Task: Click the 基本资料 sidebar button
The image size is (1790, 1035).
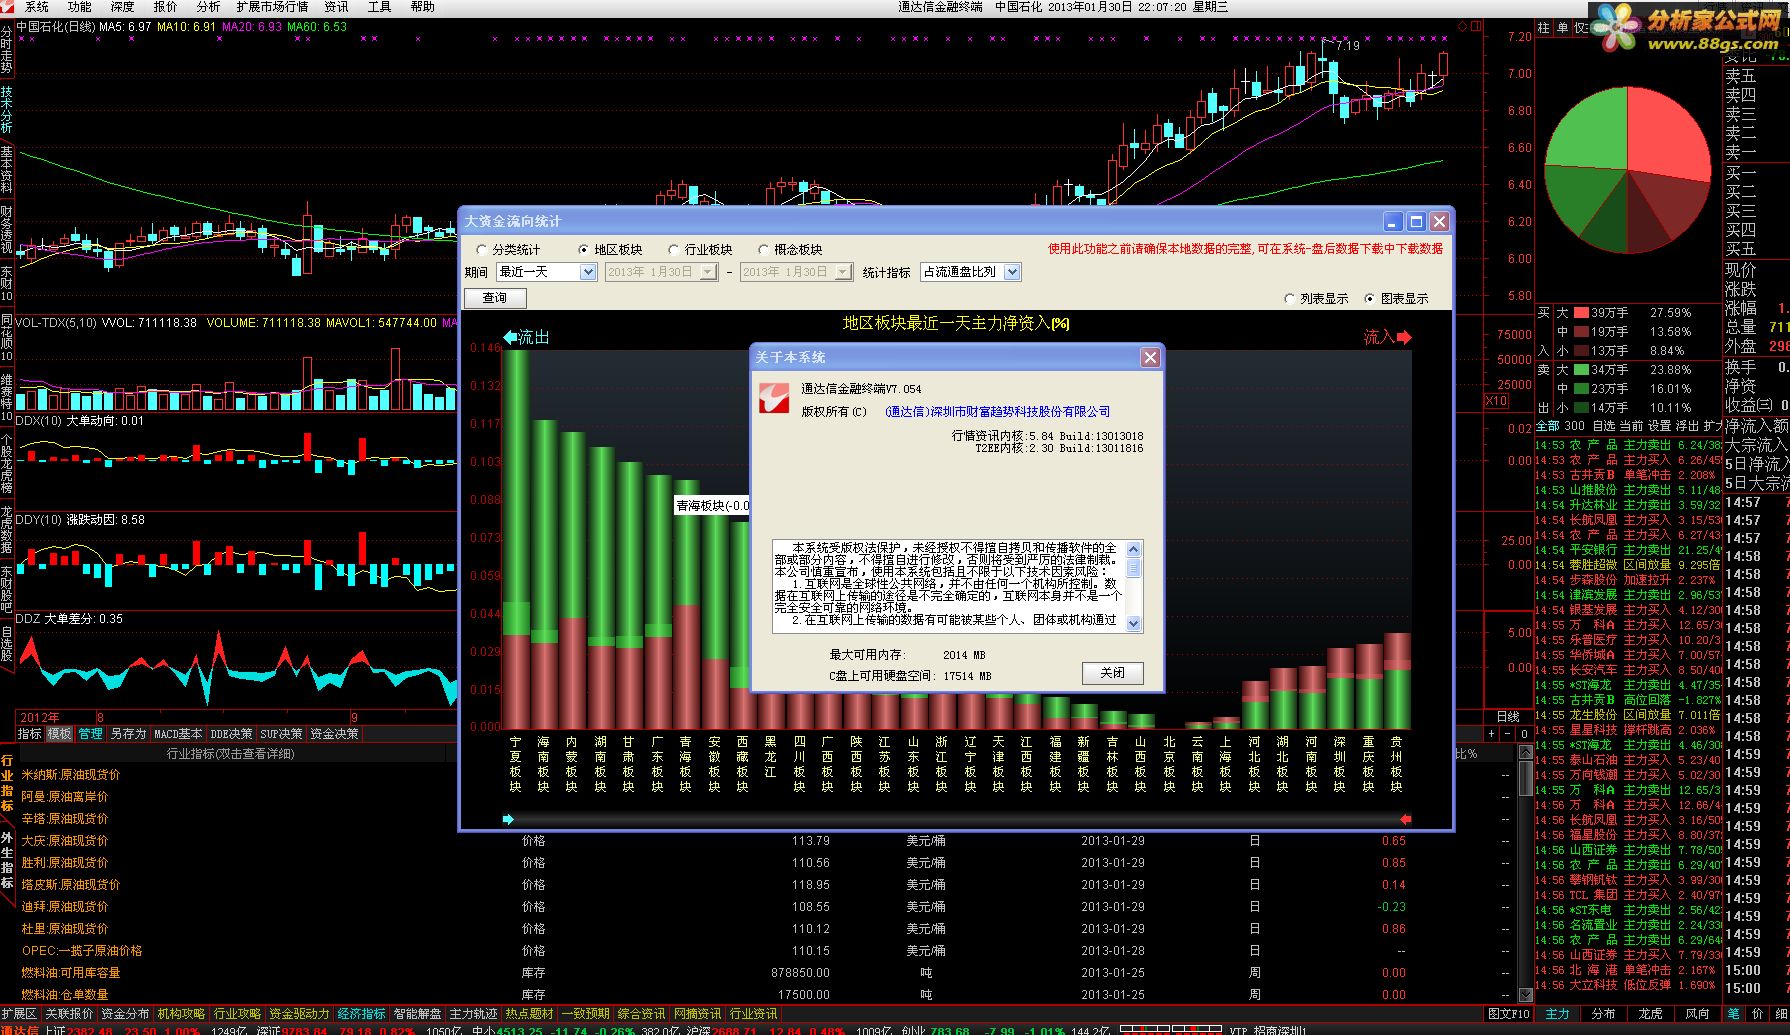Action: pos(7,170)
